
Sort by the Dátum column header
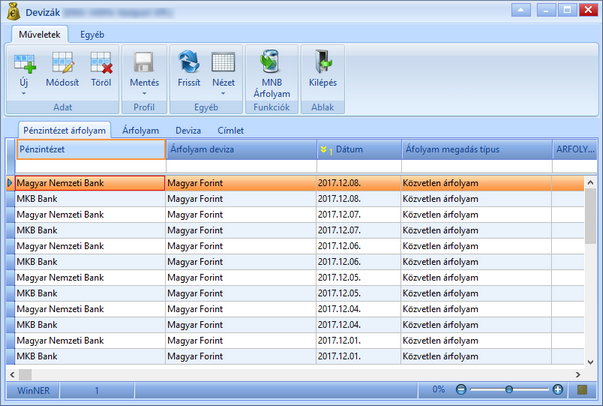coord(359,149)
